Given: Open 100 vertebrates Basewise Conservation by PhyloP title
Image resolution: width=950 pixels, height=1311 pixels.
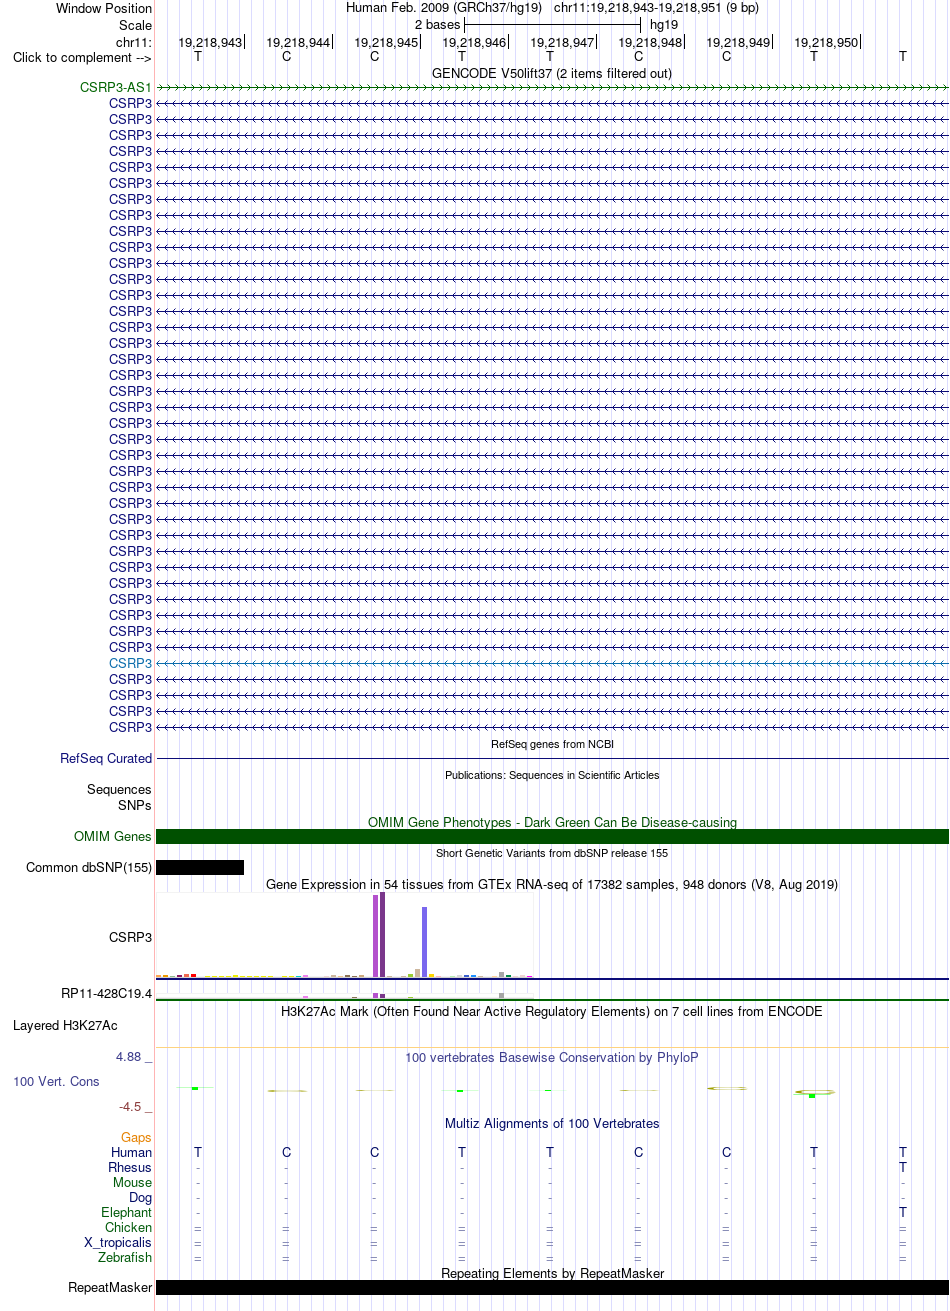Looking at the screenshot, I should click(552, 1057).
